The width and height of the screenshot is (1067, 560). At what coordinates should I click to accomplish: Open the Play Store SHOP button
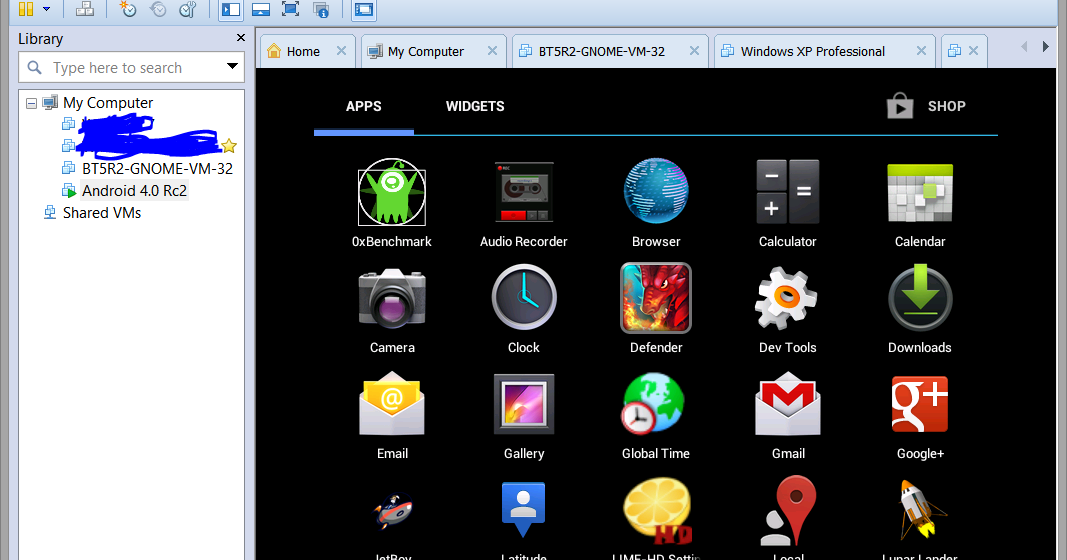[927, 106]
